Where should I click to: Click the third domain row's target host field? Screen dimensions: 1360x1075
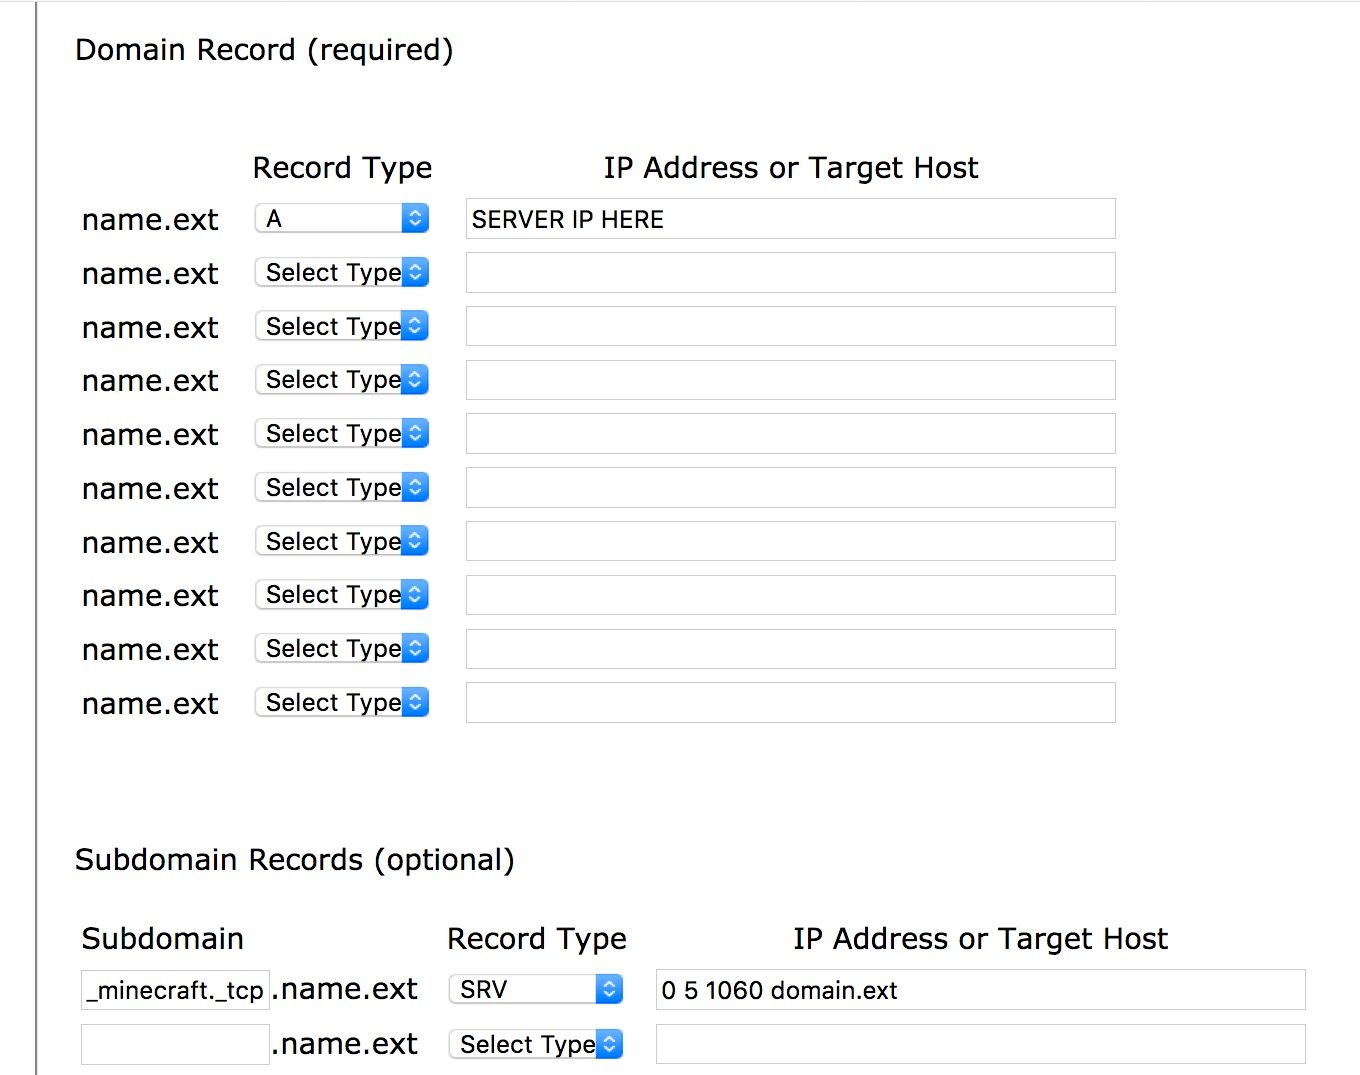point(790,327)
